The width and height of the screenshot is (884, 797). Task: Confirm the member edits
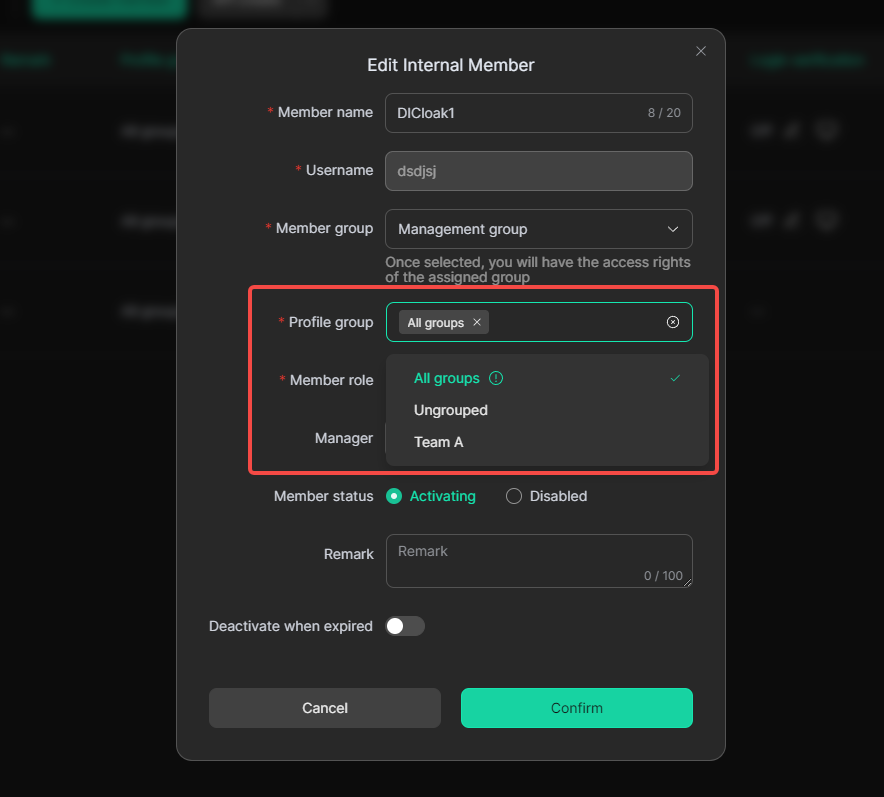(x=576, y=708)
